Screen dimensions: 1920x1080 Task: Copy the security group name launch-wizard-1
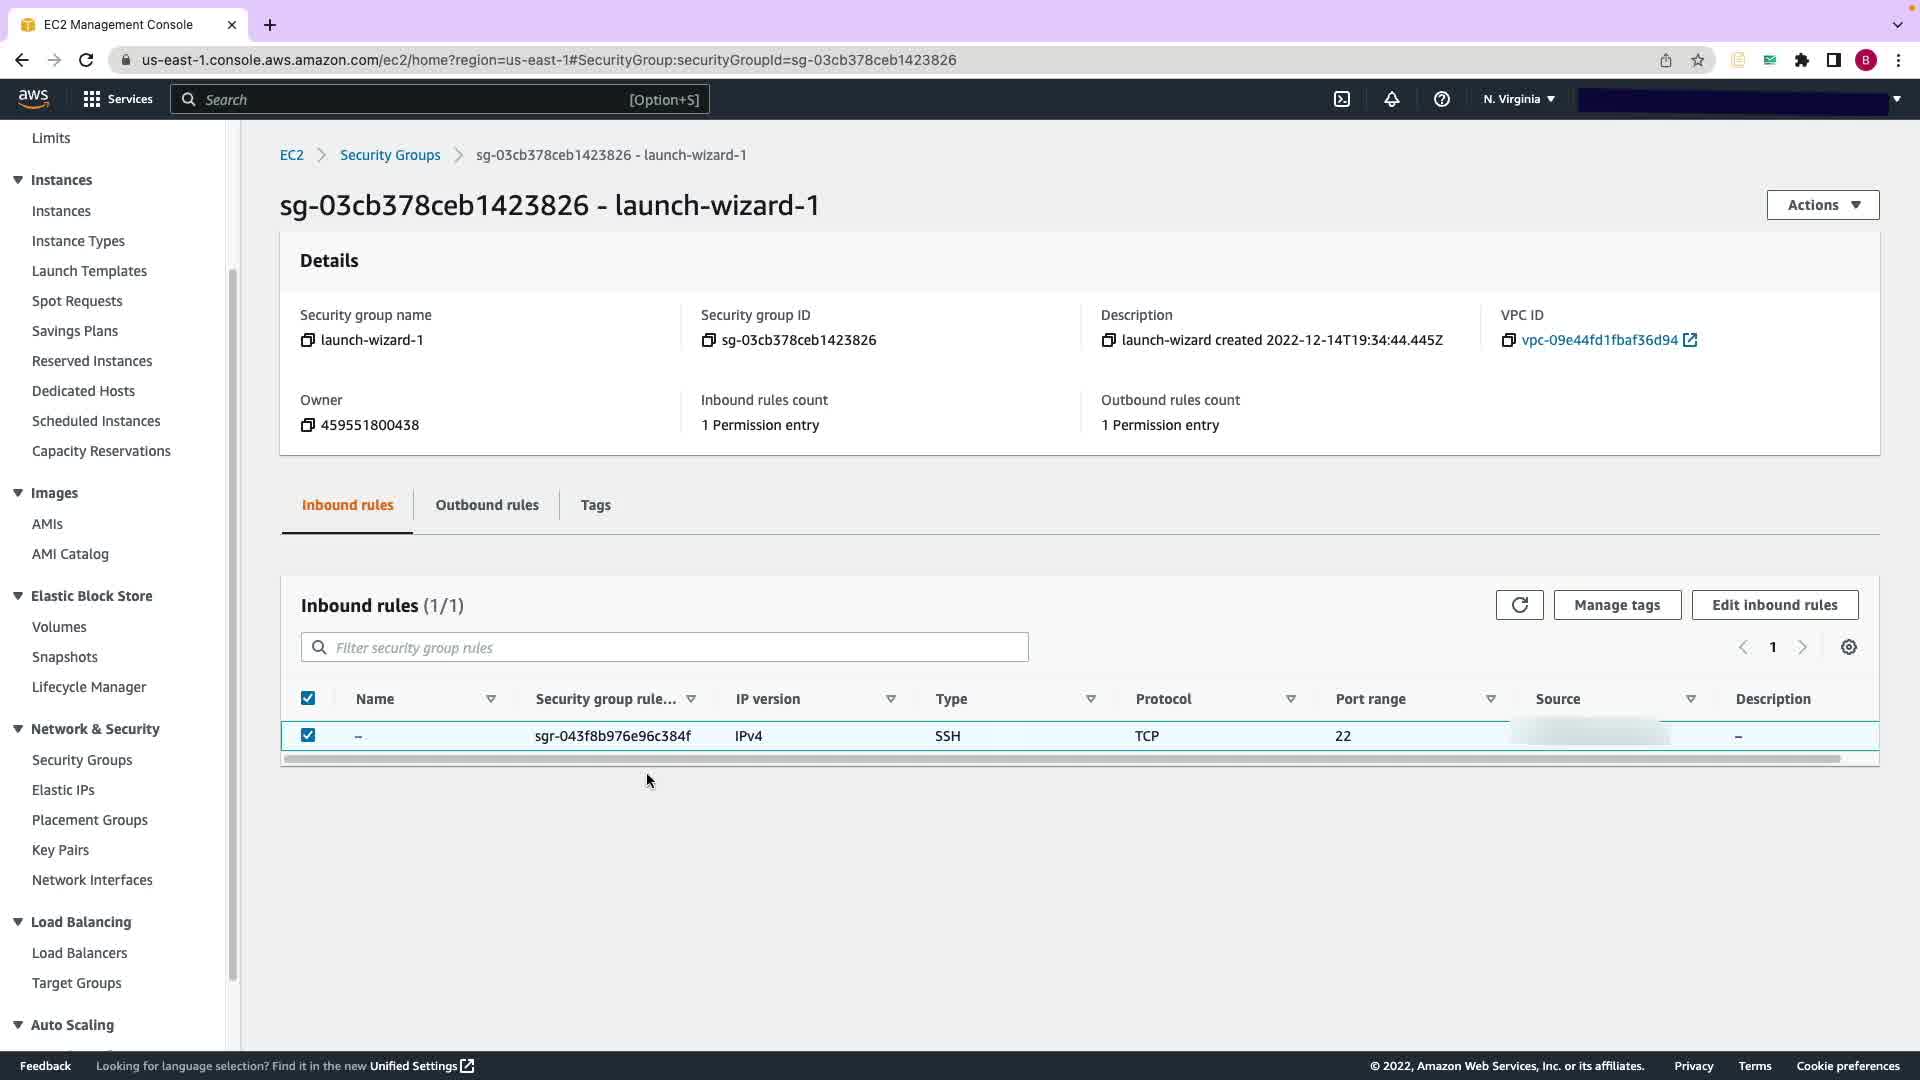pyautogui.click(x=308, y=340)
